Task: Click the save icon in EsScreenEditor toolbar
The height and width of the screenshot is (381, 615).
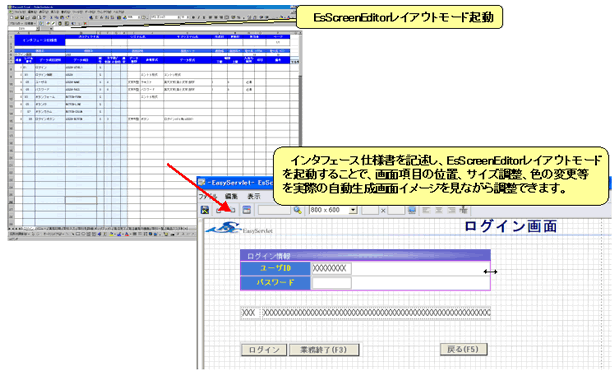Action: tap(205, 210)
